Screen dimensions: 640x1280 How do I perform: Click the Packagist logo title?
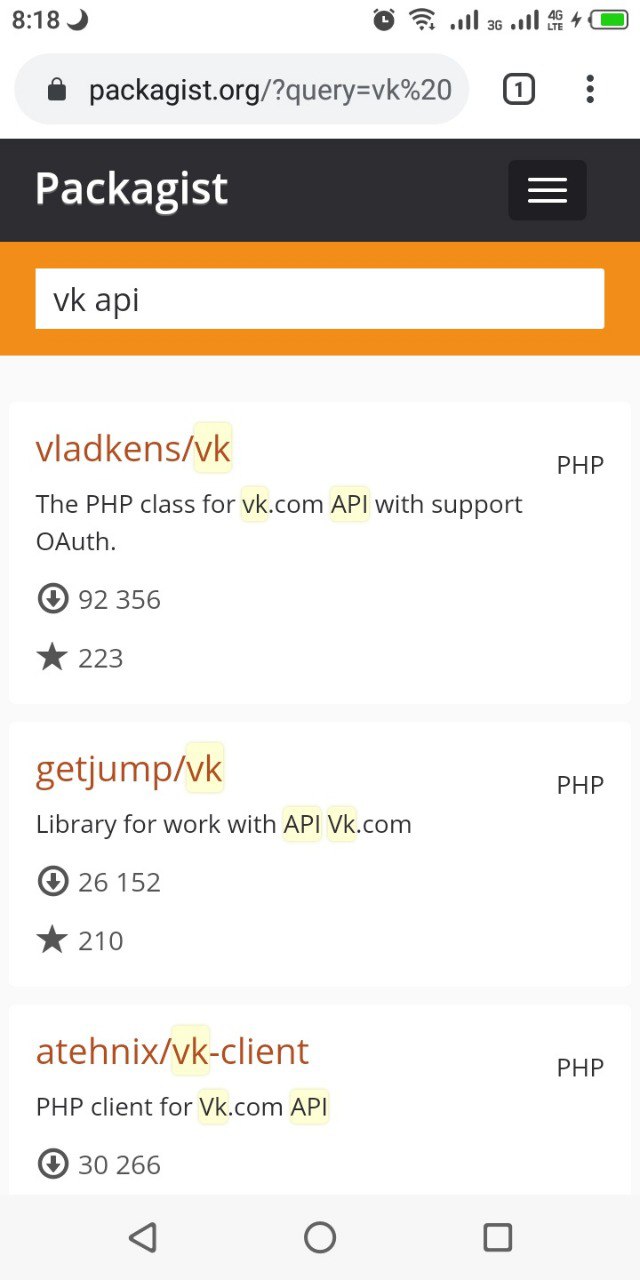click(x=131, y=189)
